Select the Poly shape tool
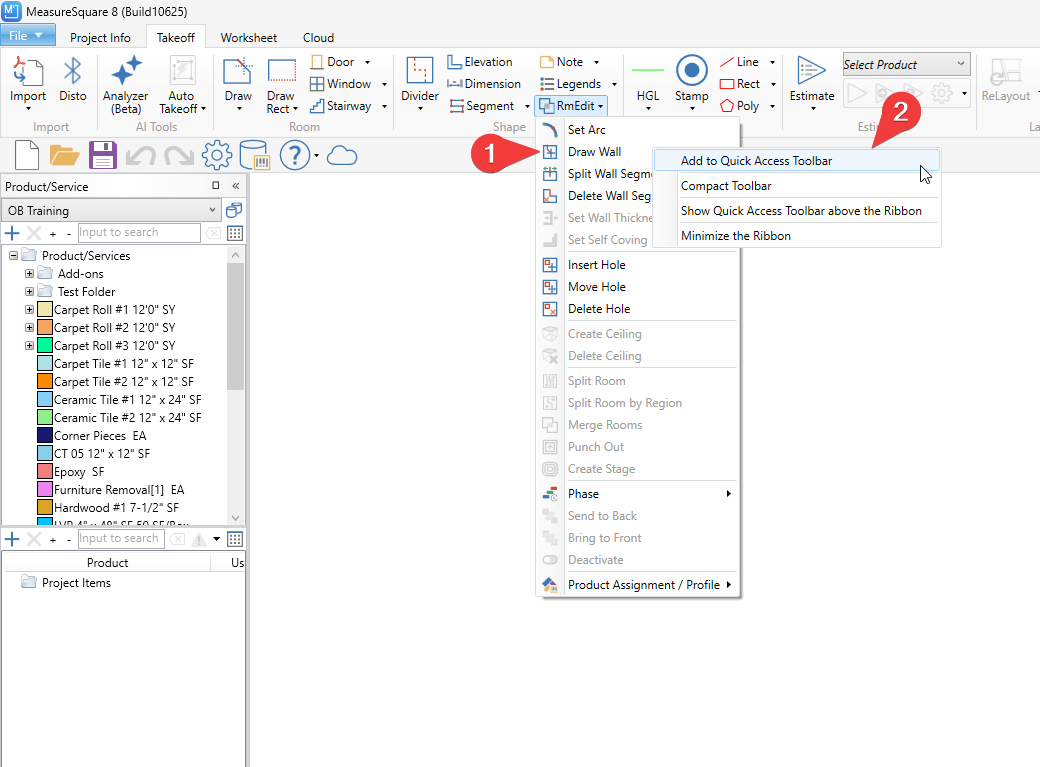The width and height of the screenshot is (1040, 767). coord(740,105)
